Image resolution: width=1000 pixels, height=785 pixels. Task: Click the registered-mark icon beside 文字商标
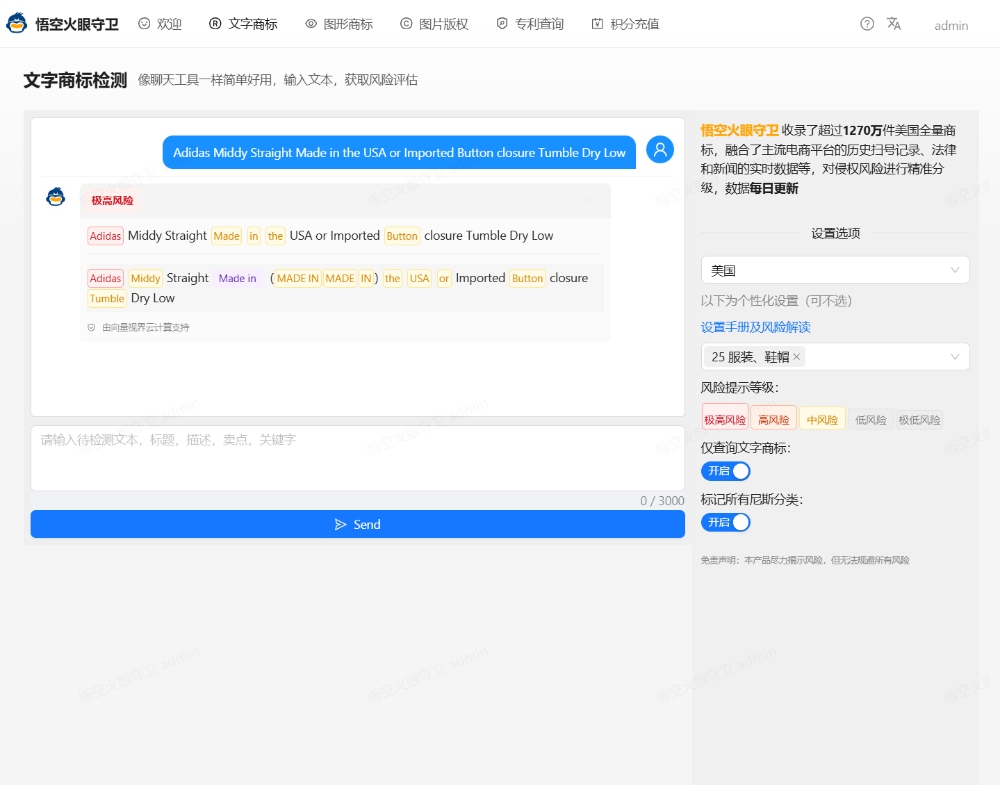(x=215, y=24)
